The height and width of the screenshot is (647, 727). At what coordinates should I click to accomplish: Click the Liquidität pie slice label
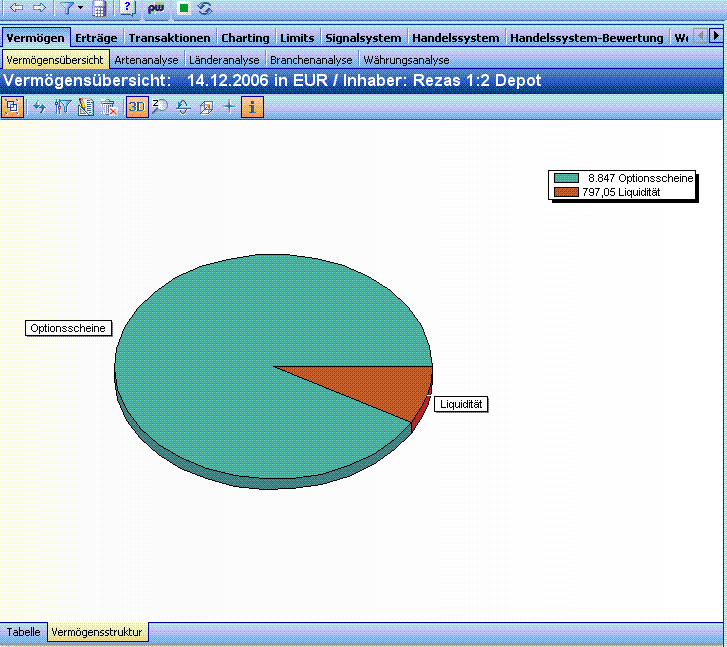tap(462, 404)
